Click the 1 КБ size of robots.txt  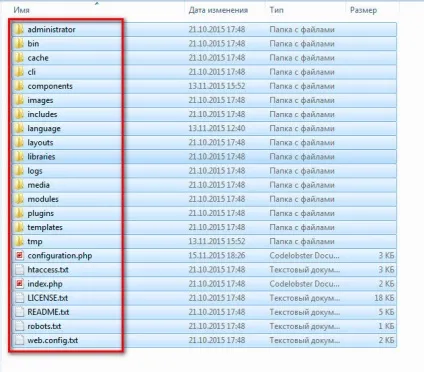(386, 326)
